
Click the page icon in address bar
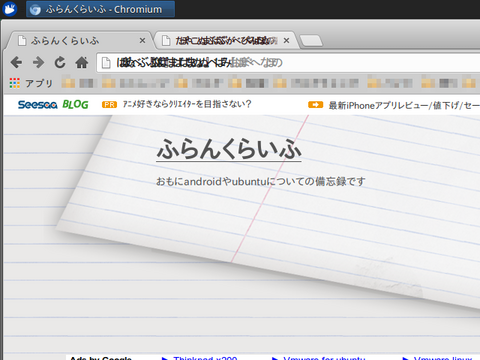106,63
